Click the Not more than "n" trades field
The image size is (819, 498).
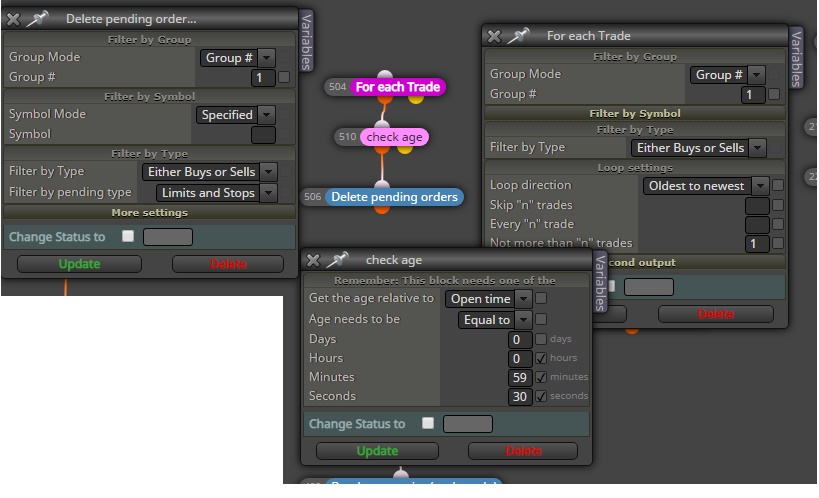[x=757, y=244]
